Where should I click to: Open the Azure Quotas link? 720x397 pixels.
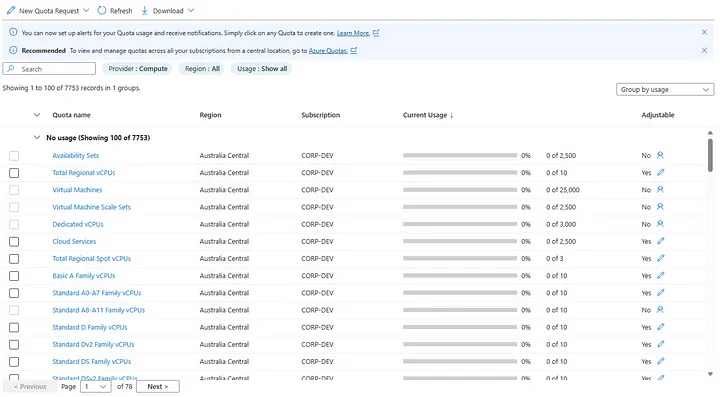click(328, 50)
